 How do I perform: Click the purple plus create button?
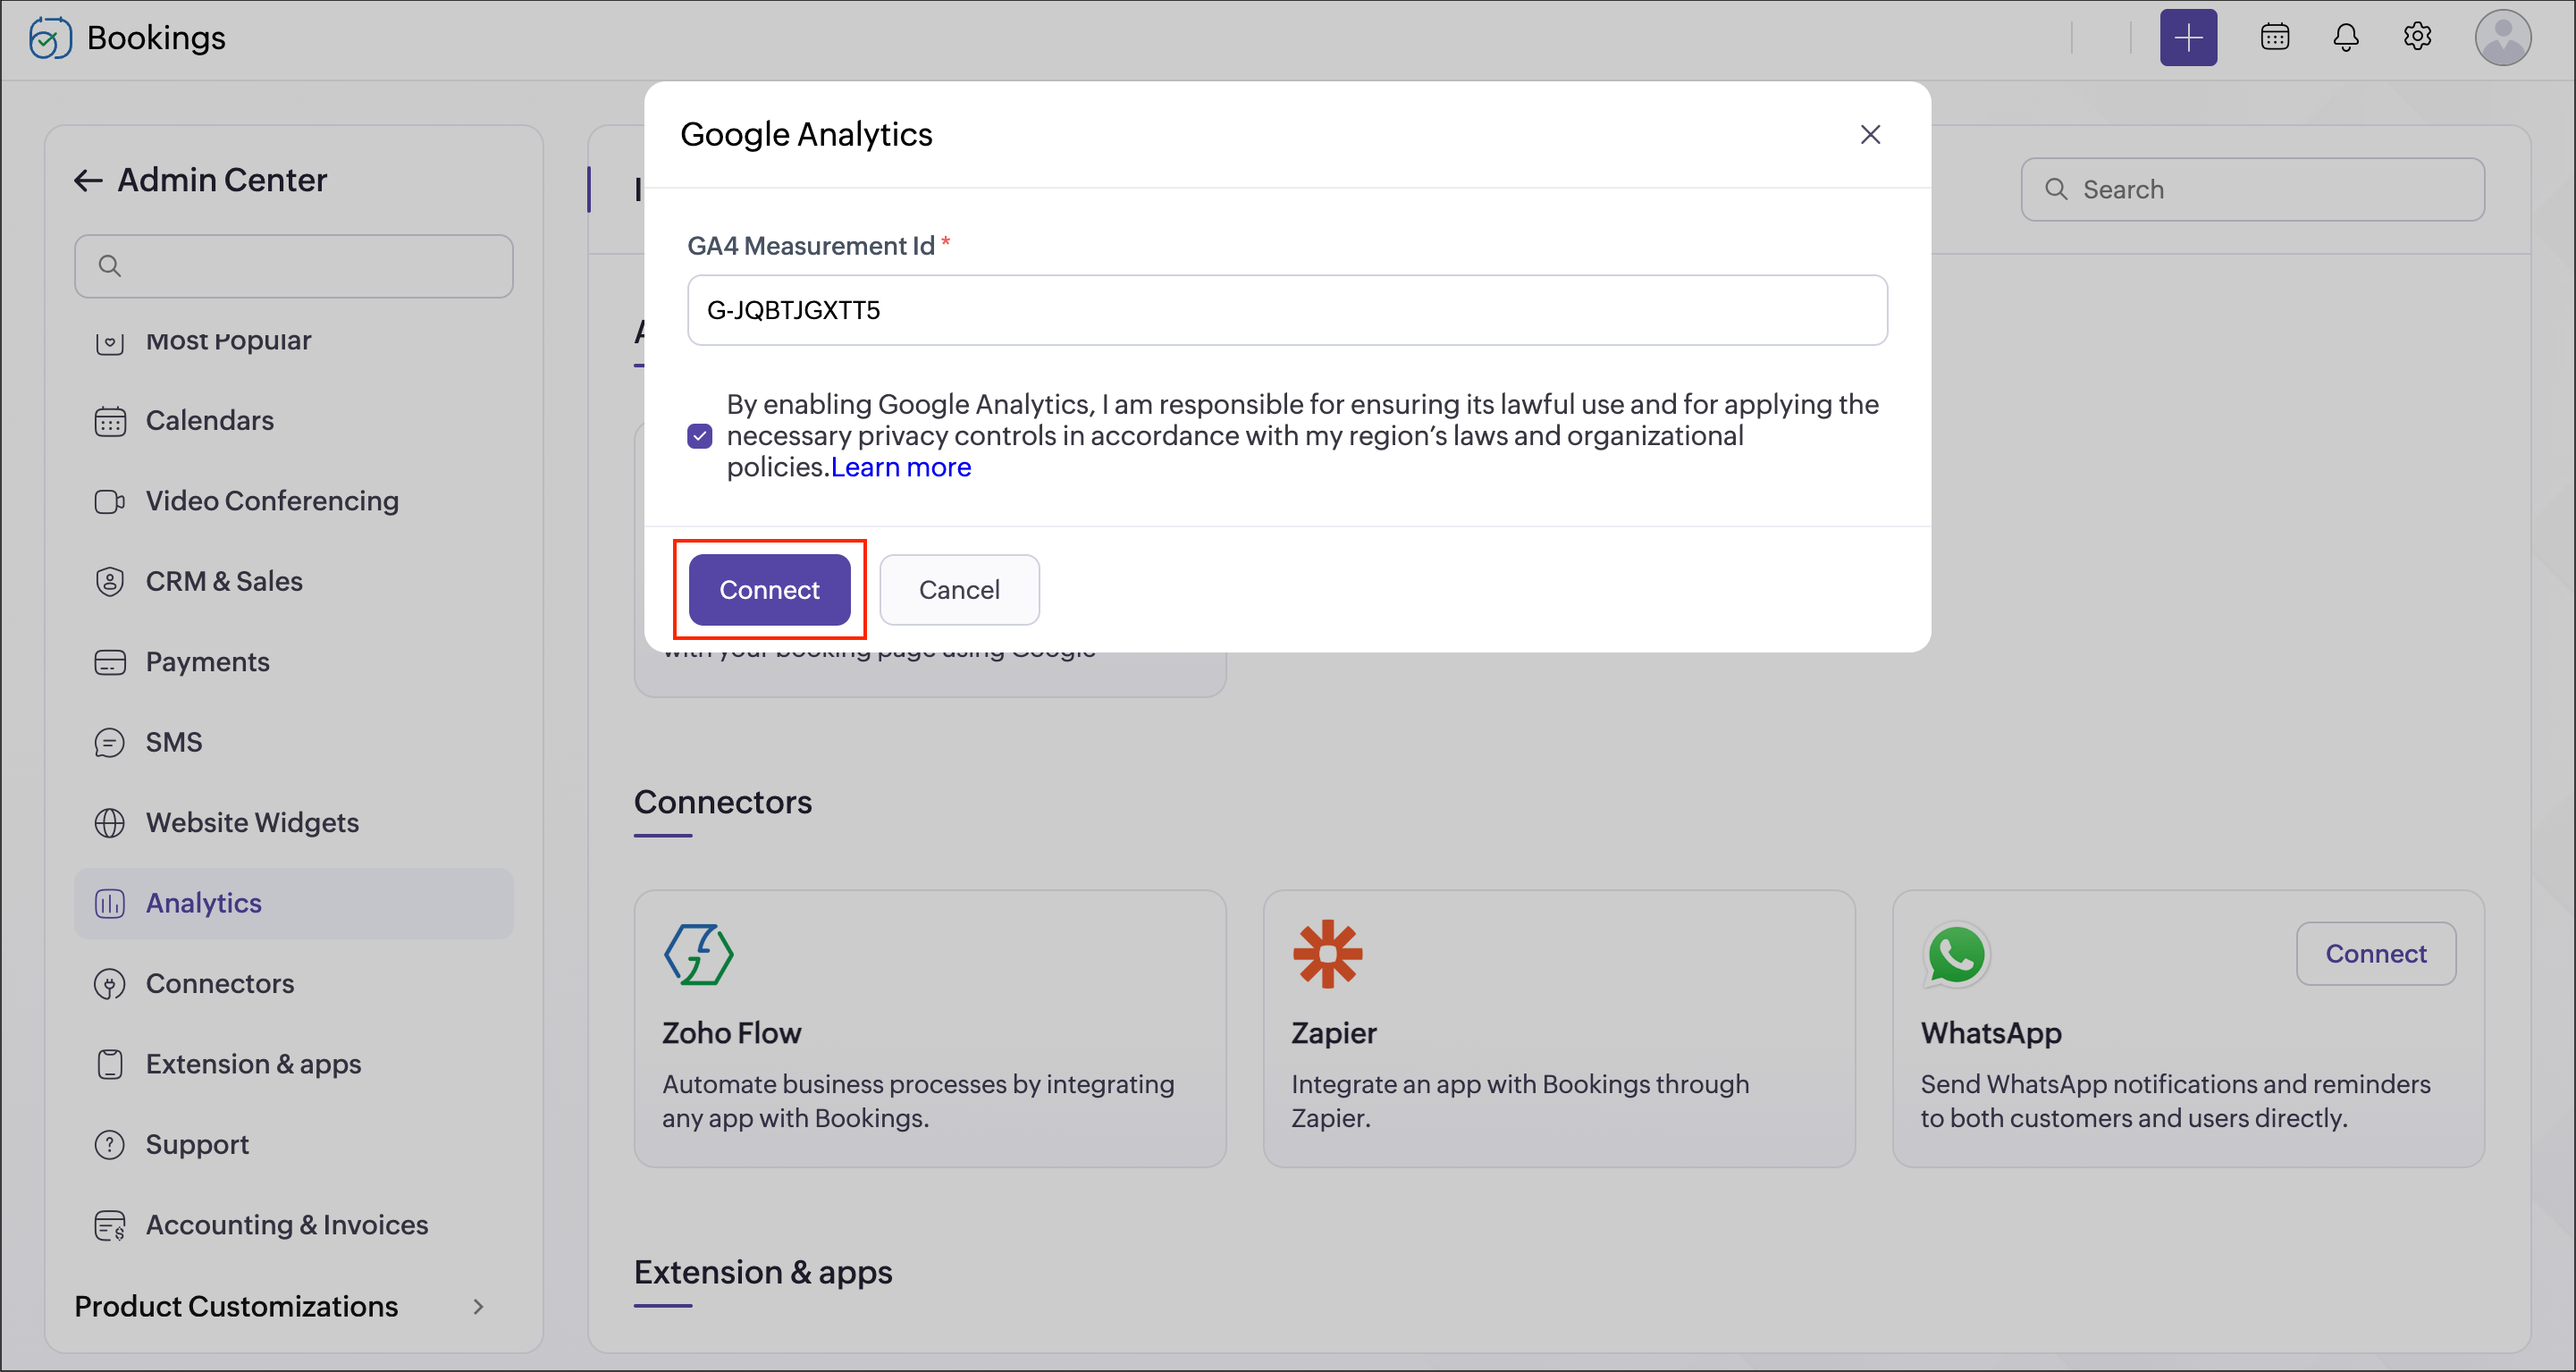[2187, 38]
